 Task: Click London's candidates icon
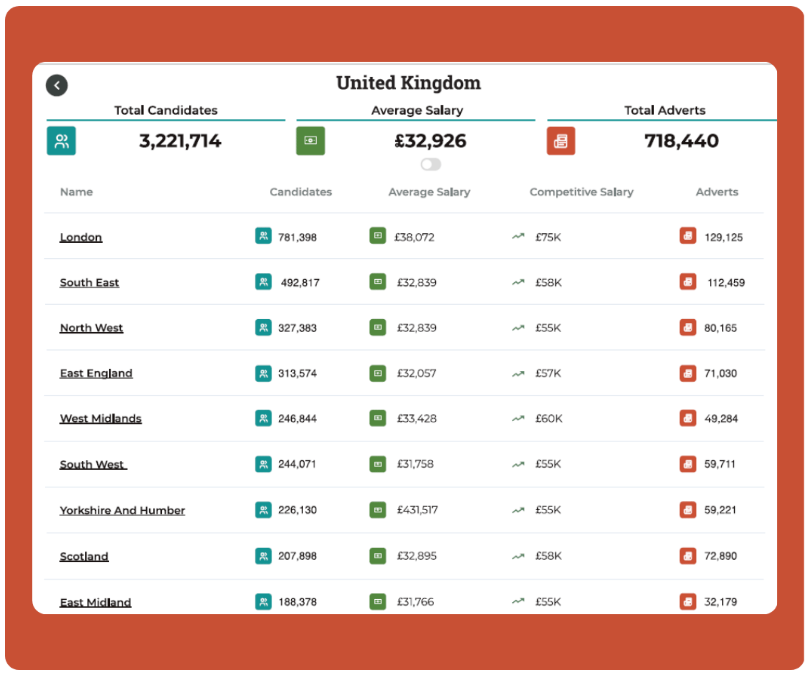coord(263,236)
